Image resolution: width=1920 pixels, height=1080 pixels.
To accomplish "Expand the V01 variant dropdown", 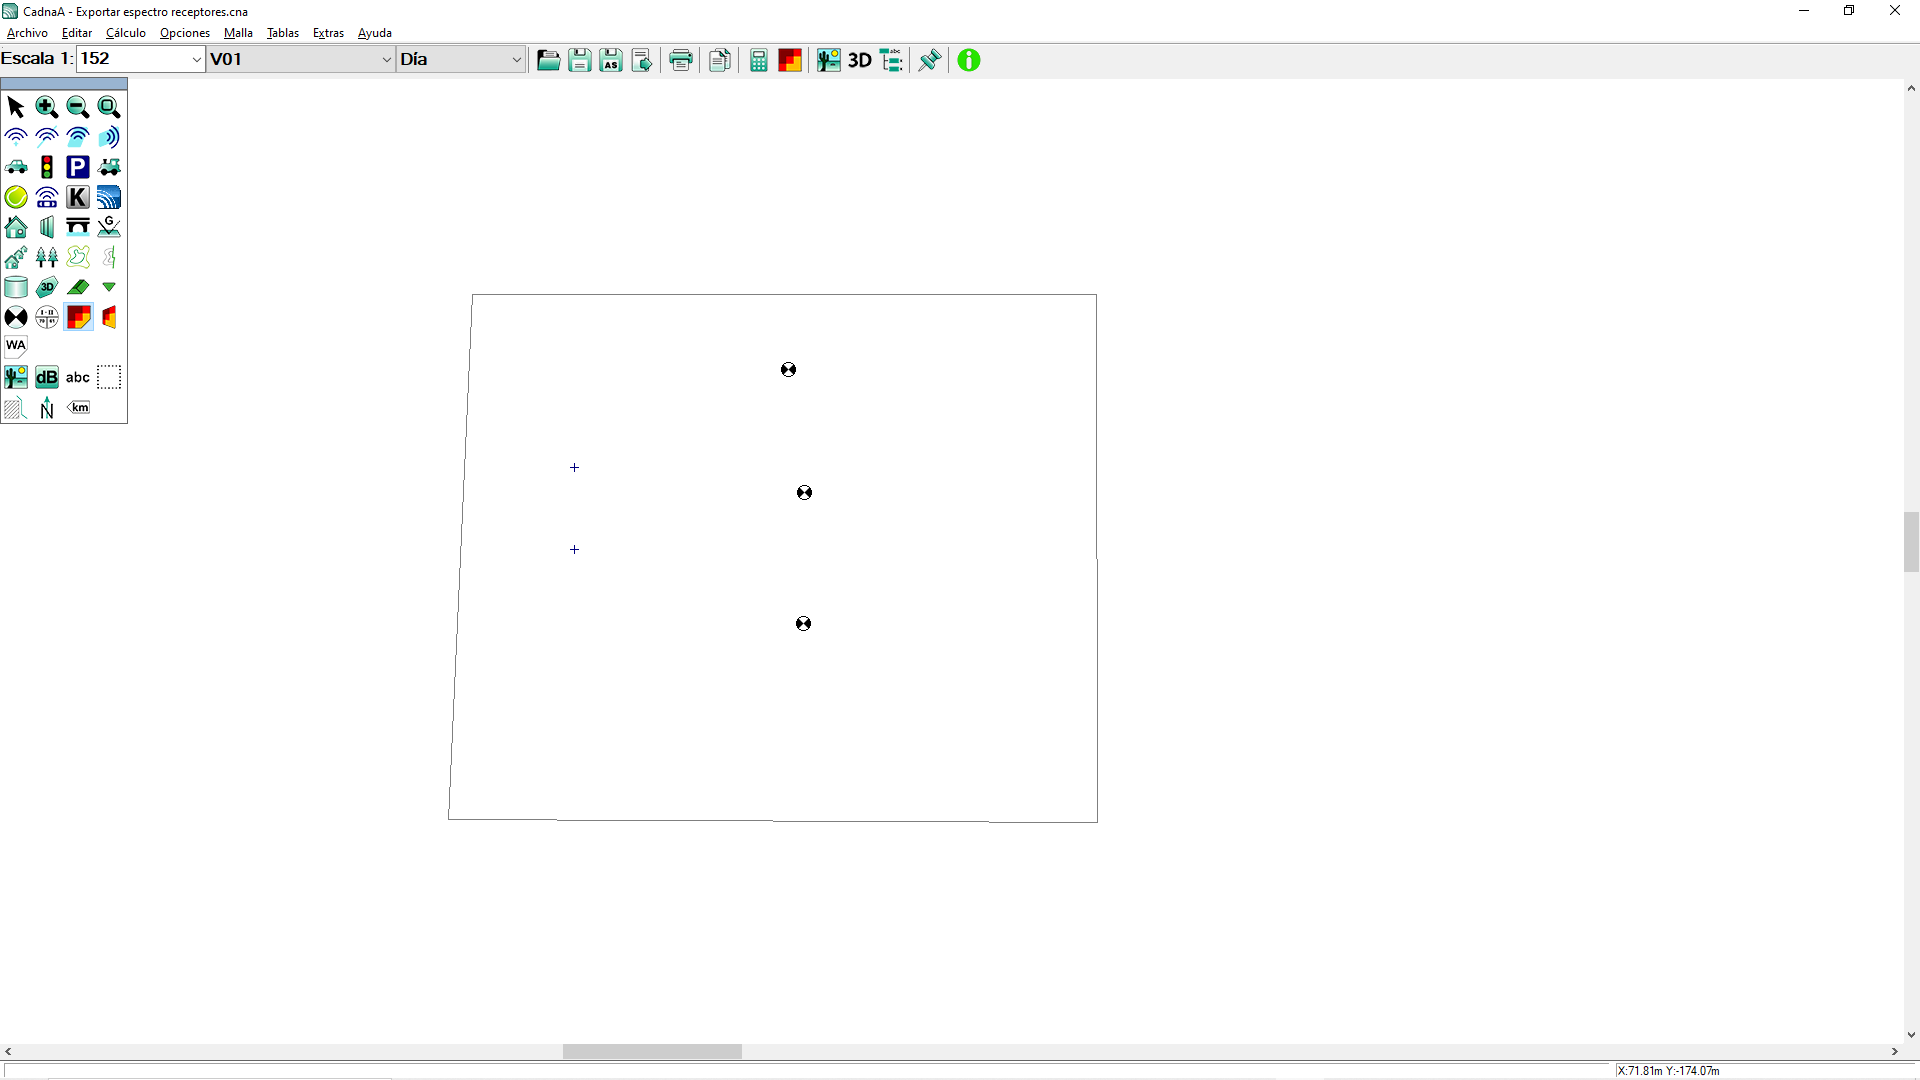I will pyautogui.click(x=386, y=59).
